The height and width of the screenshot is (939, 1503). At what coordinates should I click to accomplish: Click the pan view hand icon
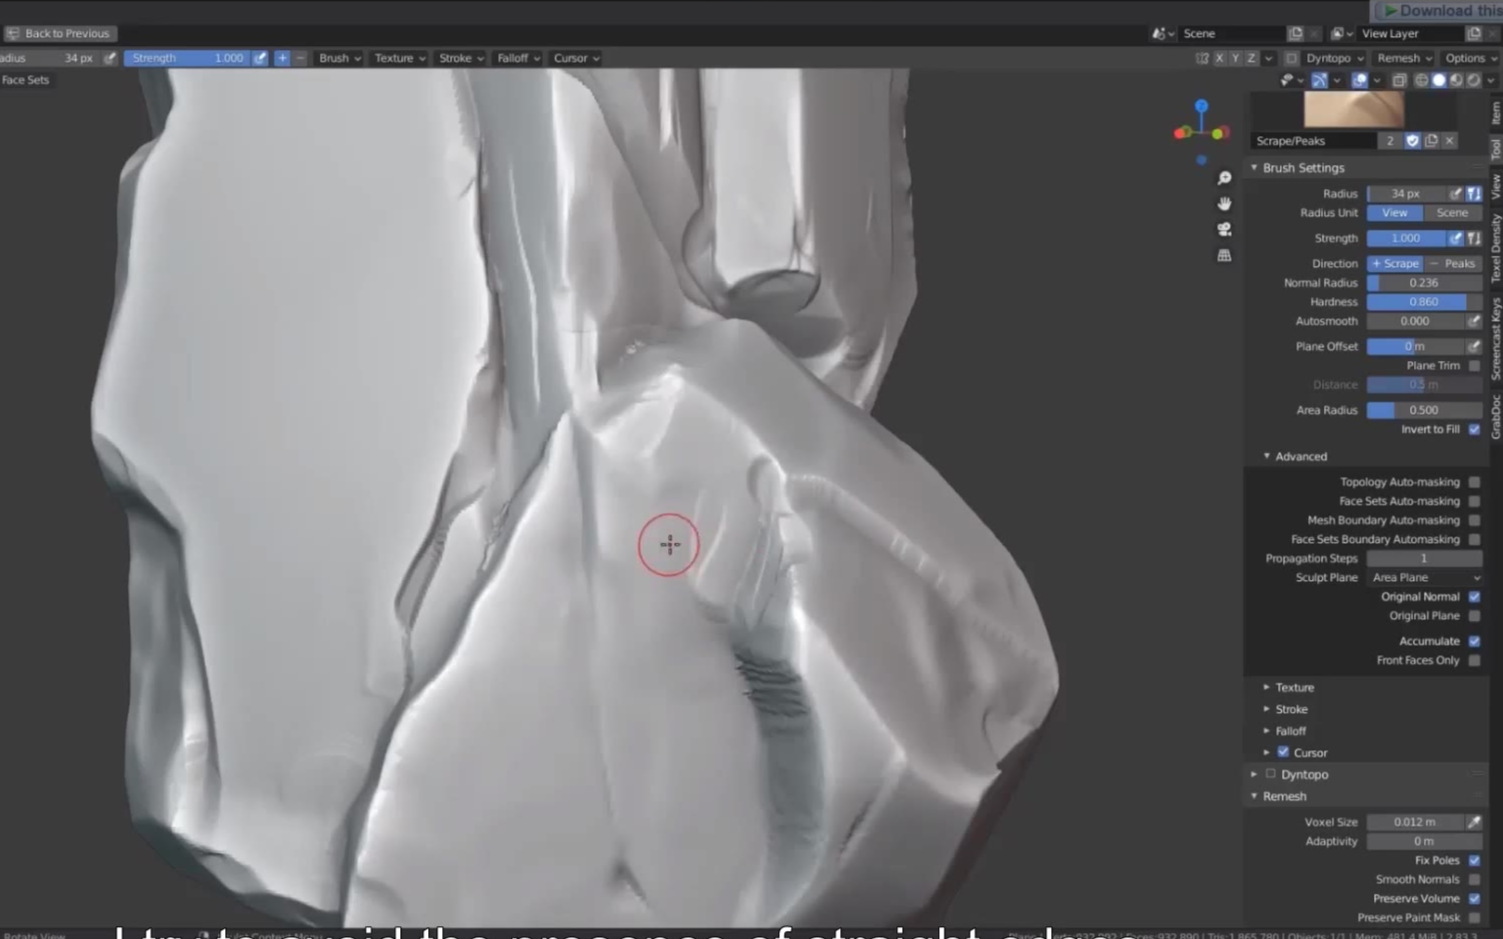(1224, 204)
